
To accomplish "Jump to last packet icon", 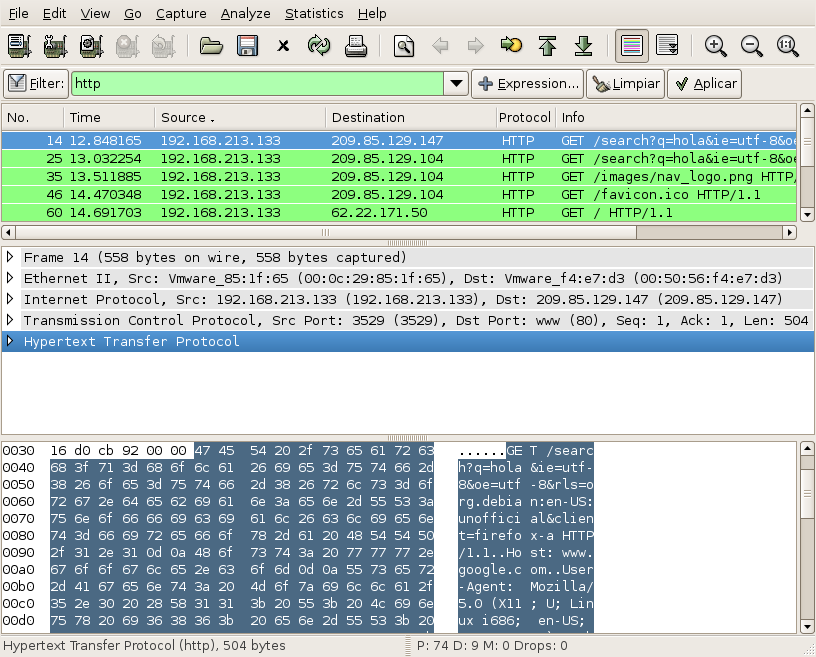I will [583, 46].
